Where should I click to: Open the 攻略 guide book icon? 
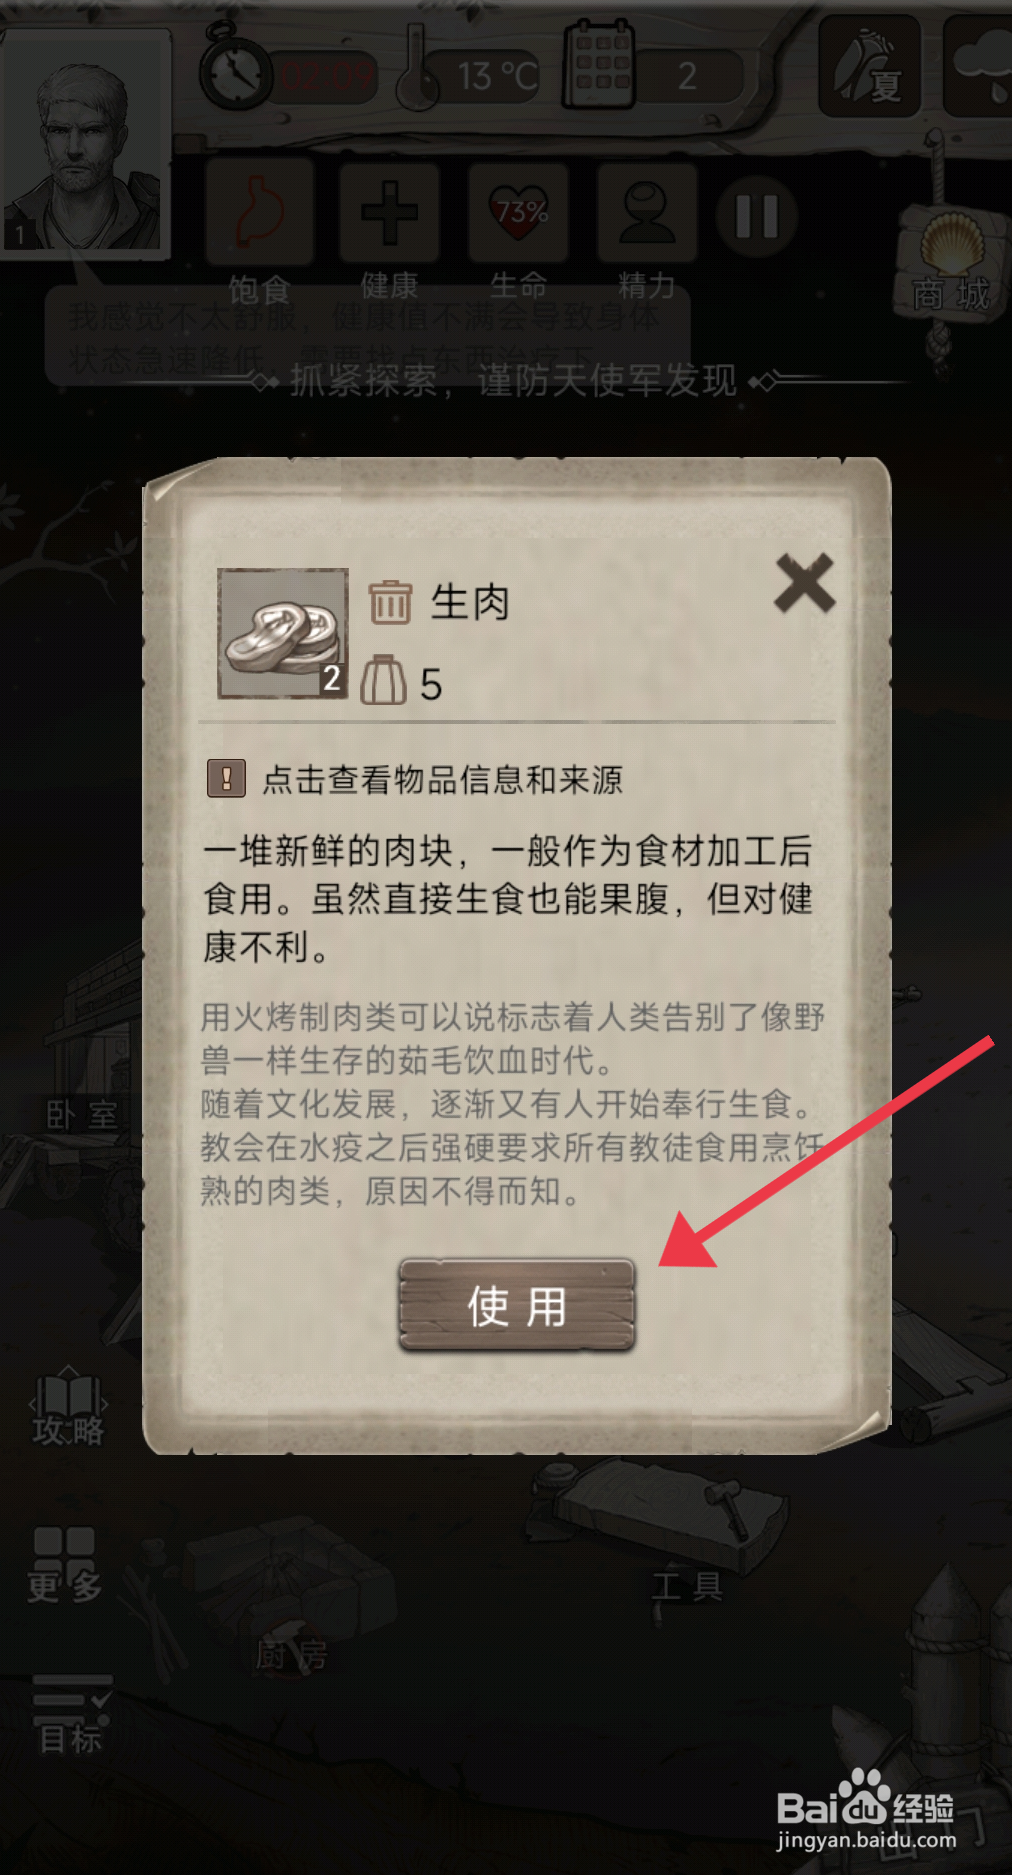68,1408
